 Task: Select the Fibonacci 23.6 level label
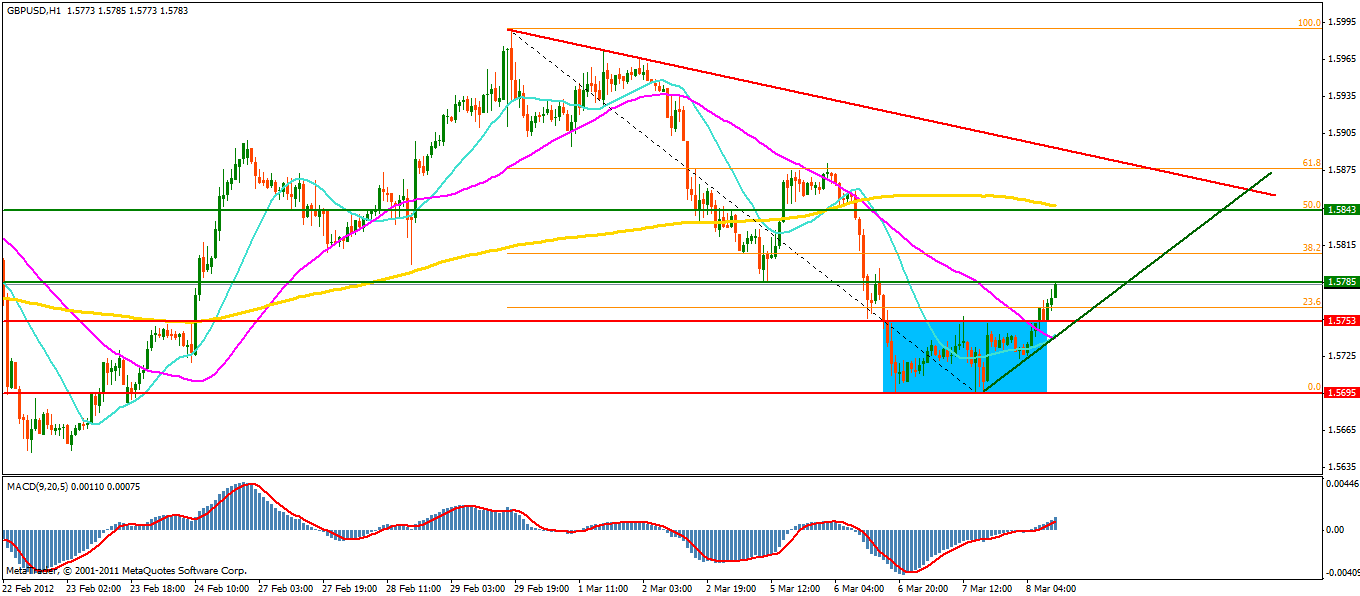pos(1311,301)
